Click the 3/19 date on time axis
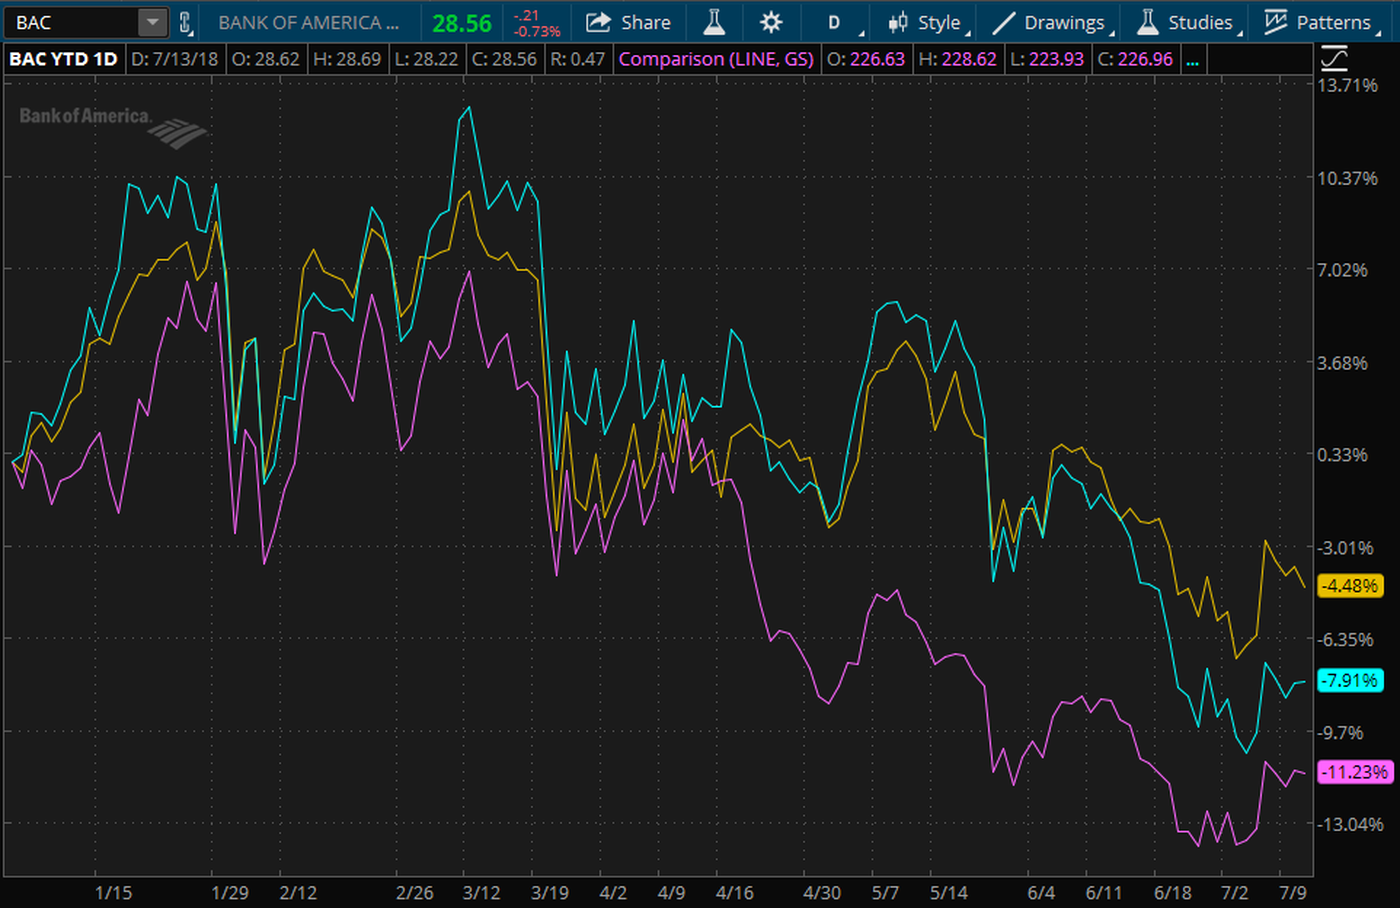 click(x=550, y=892)
